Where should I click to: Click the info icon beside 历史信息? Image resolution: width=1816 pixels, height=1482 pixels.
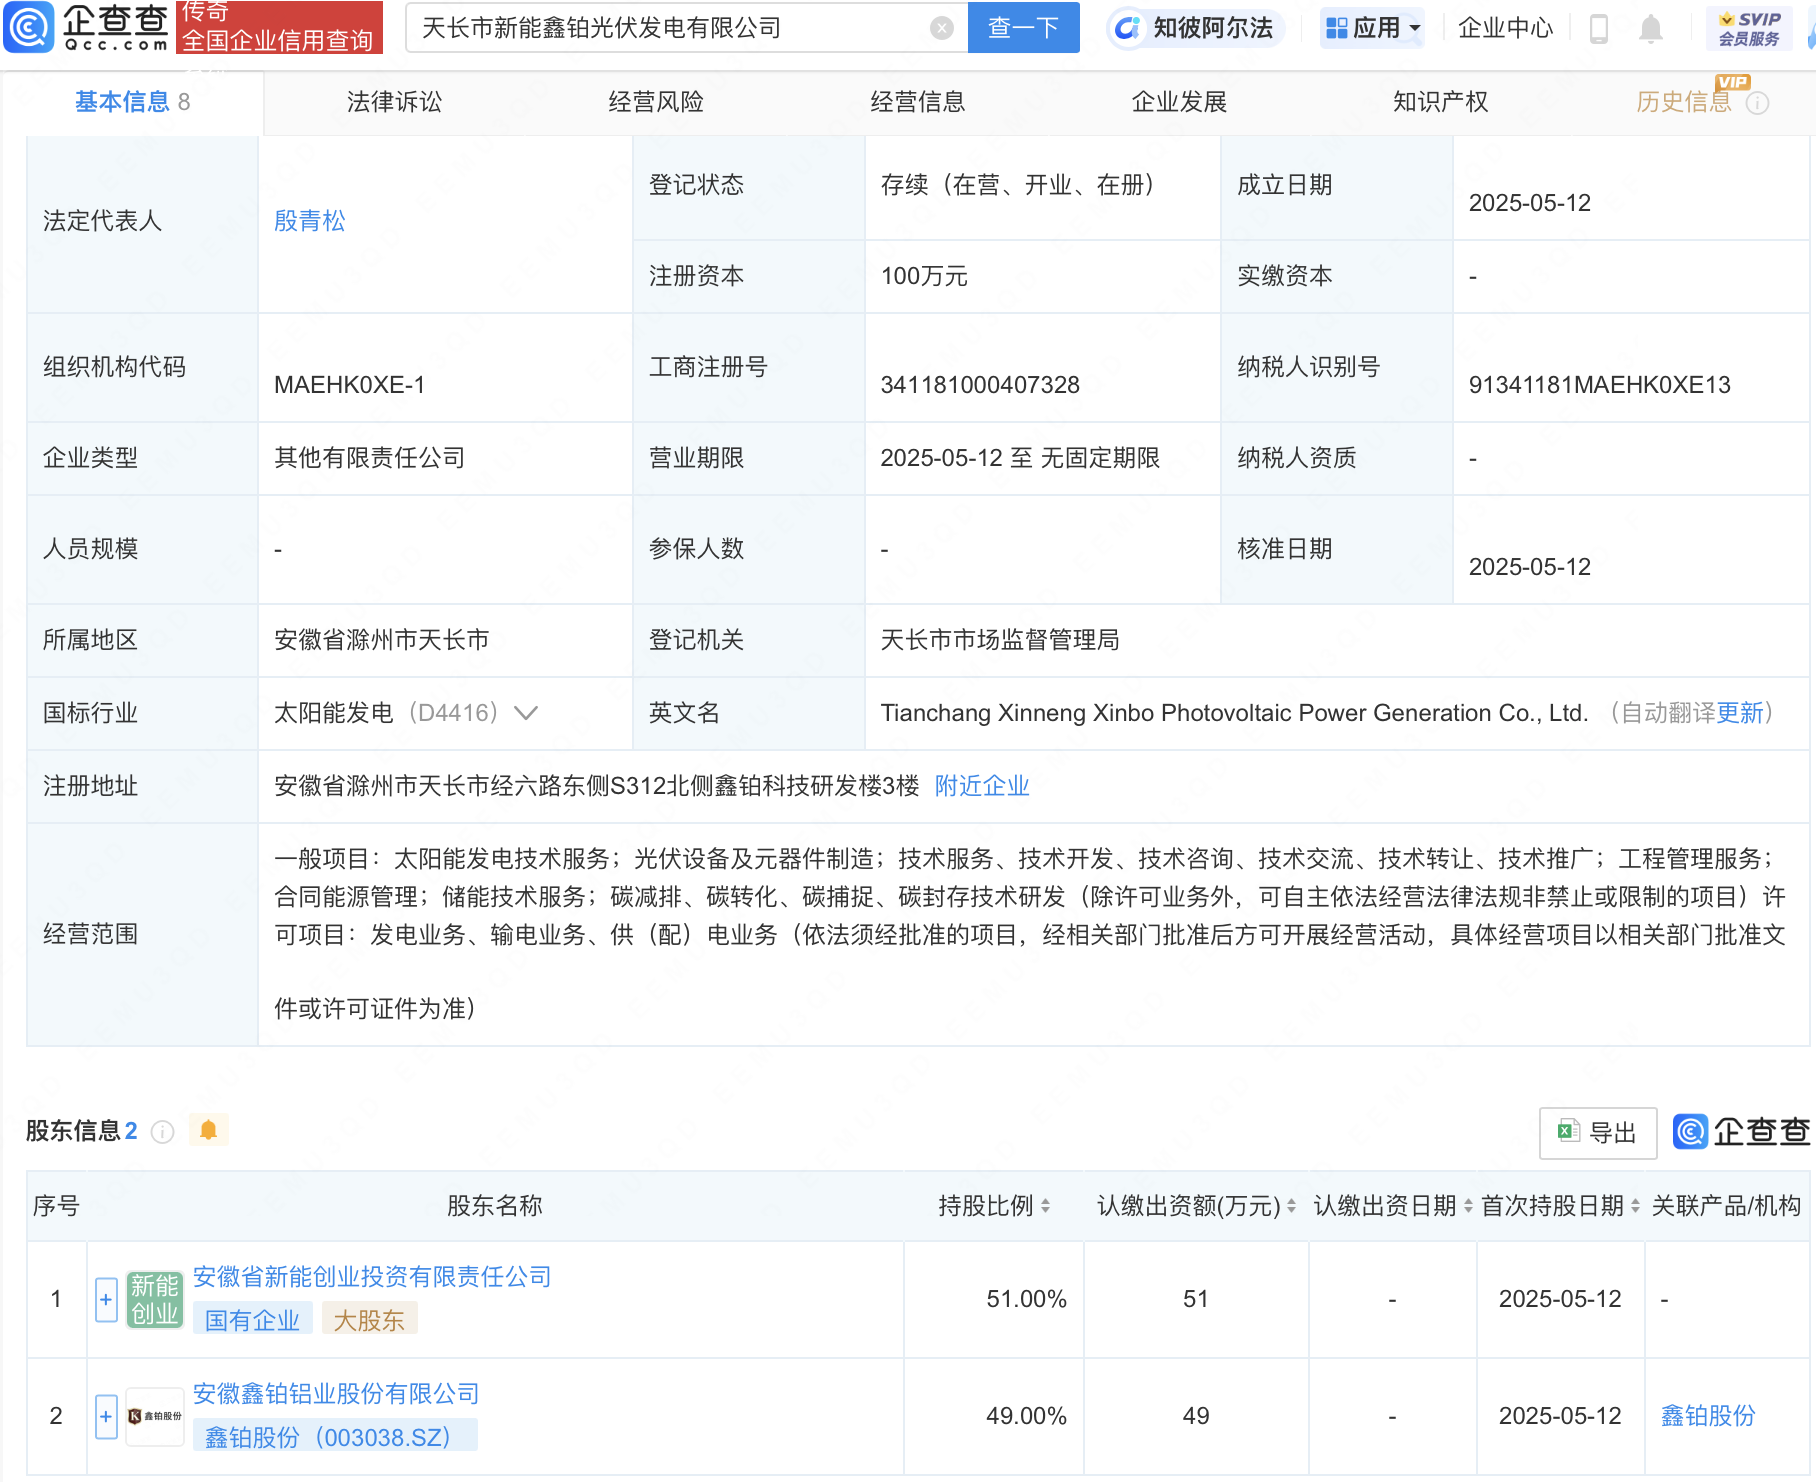[1757, 103]
